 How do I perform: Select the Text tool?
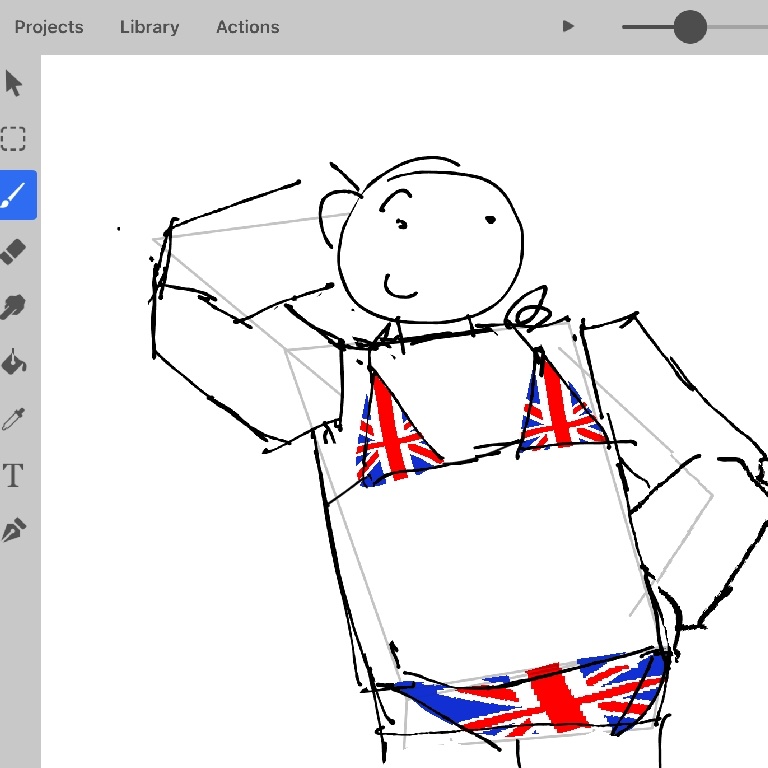[13, 475]
